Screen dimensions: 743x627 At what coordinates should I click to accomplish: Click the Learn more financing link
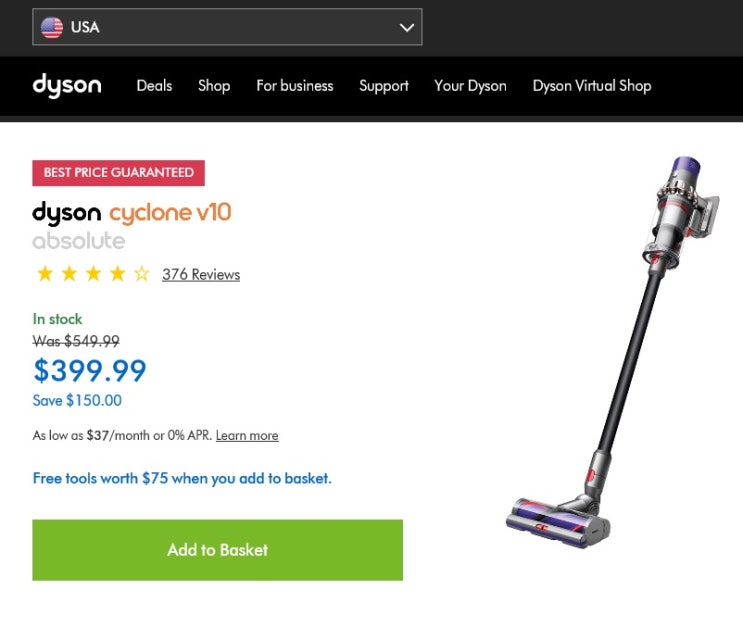(x=247, y=436)
